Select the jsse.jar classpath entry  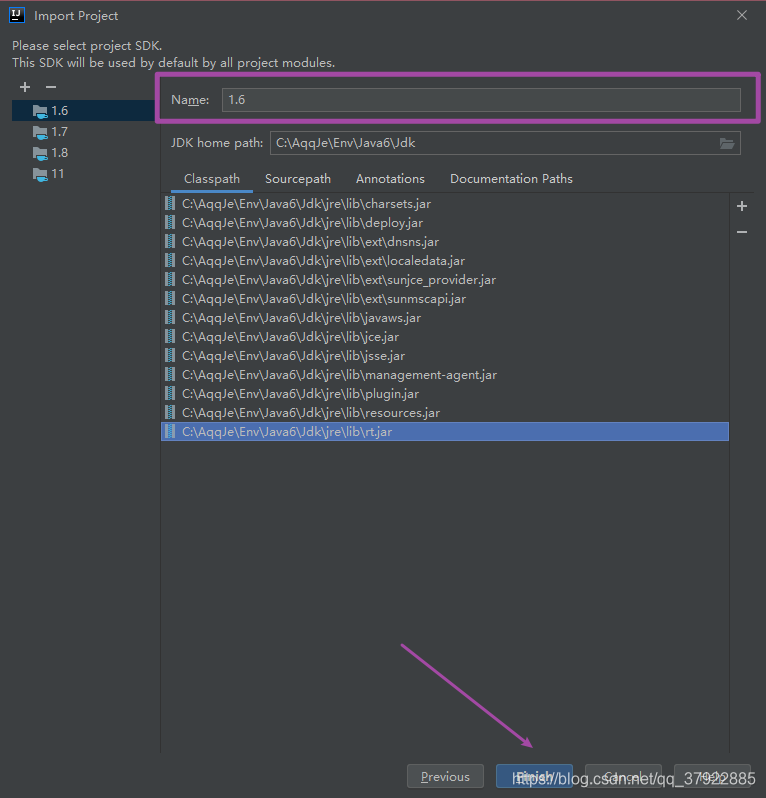point(445,356)
